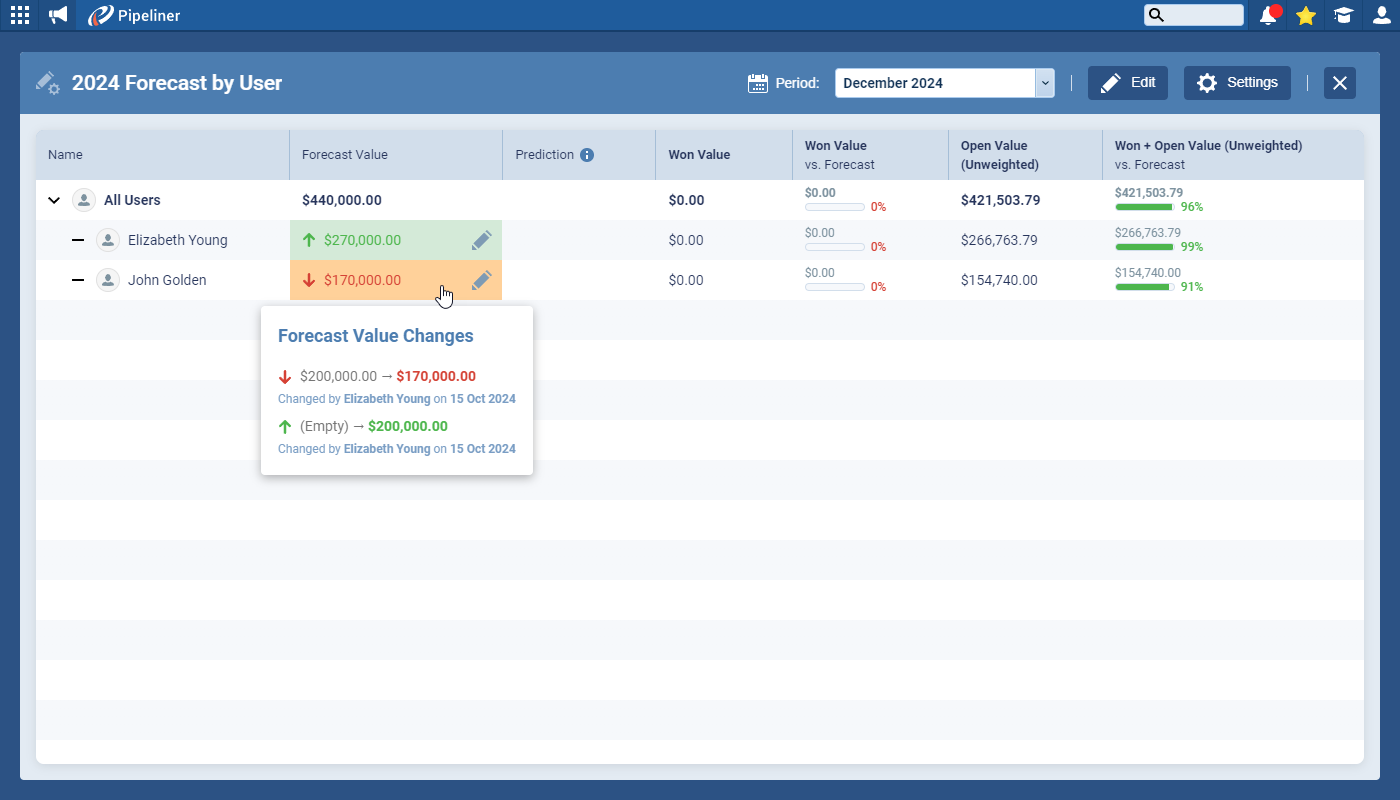Open forecast Settings
The width and height of the screenshot is (1400, 800).
[x=1237, y=83]
